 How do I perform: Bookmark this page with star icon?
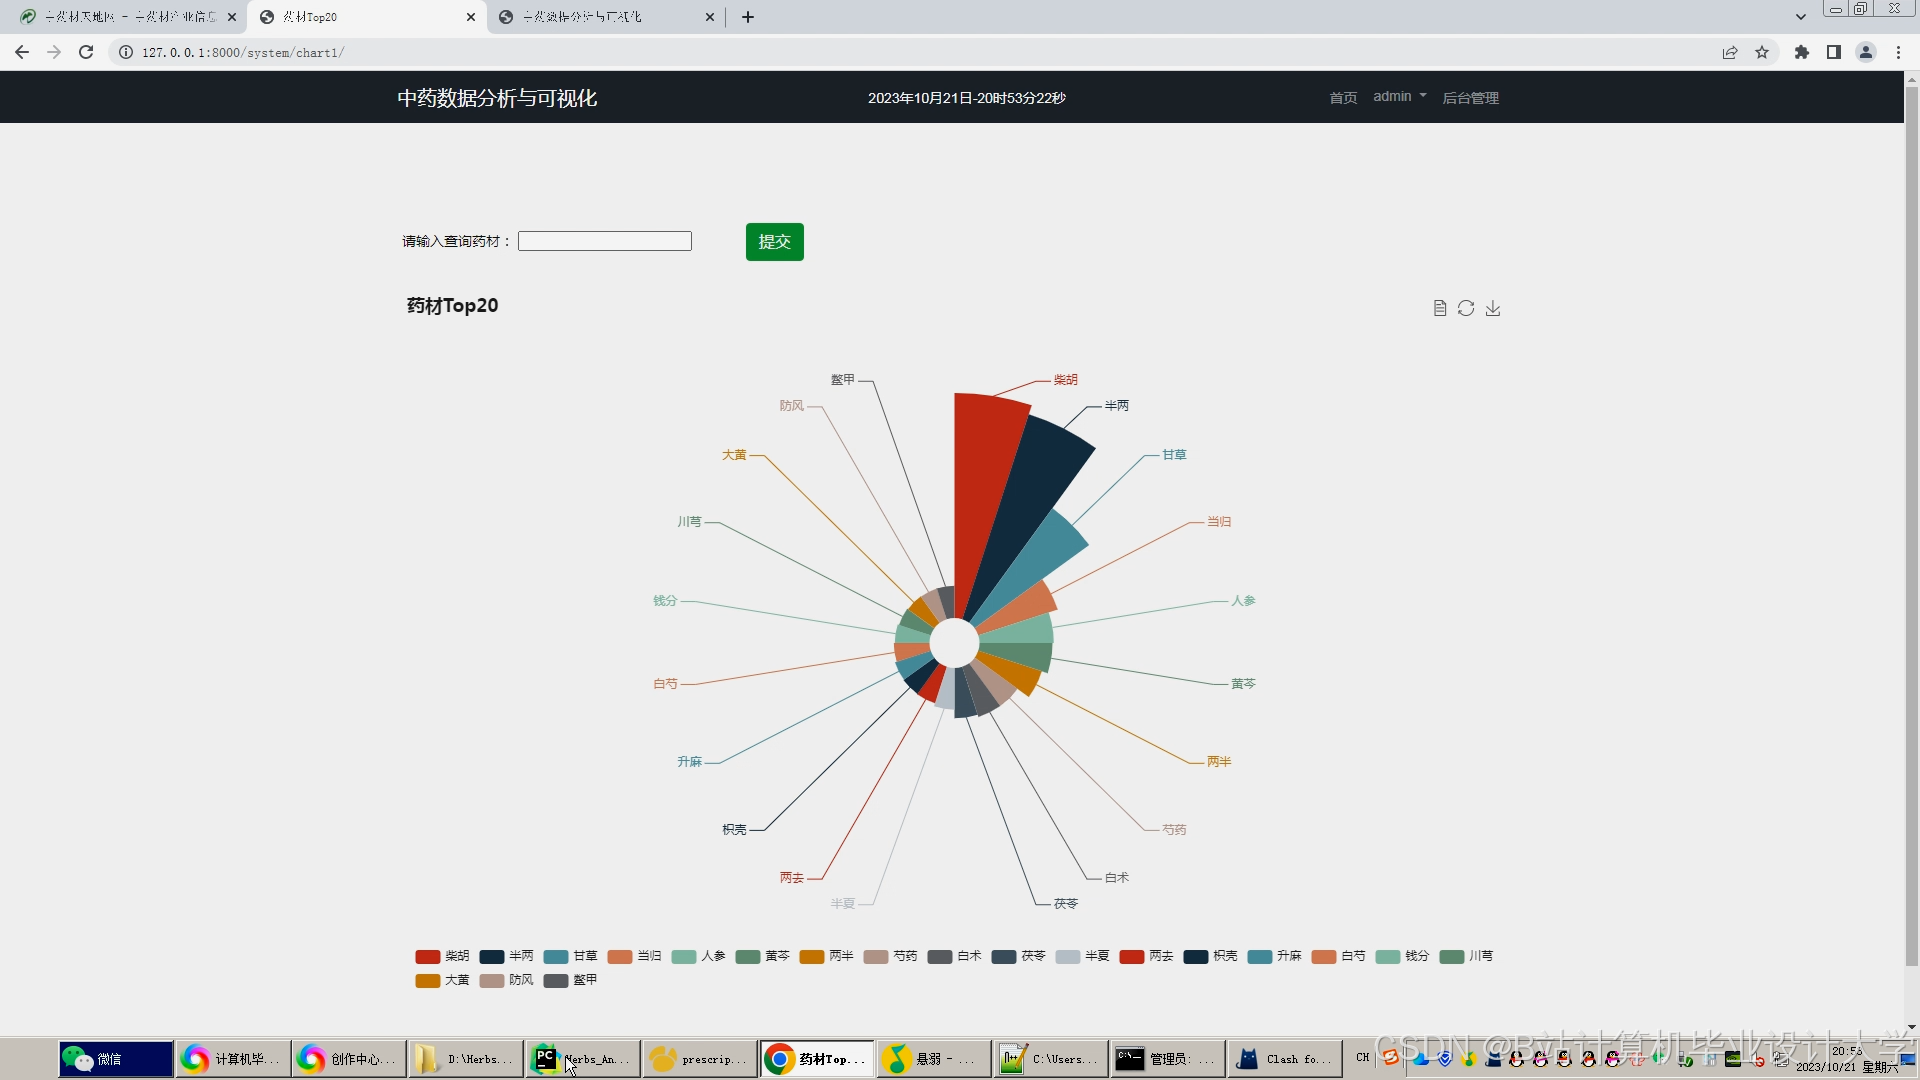[1762, 52]
